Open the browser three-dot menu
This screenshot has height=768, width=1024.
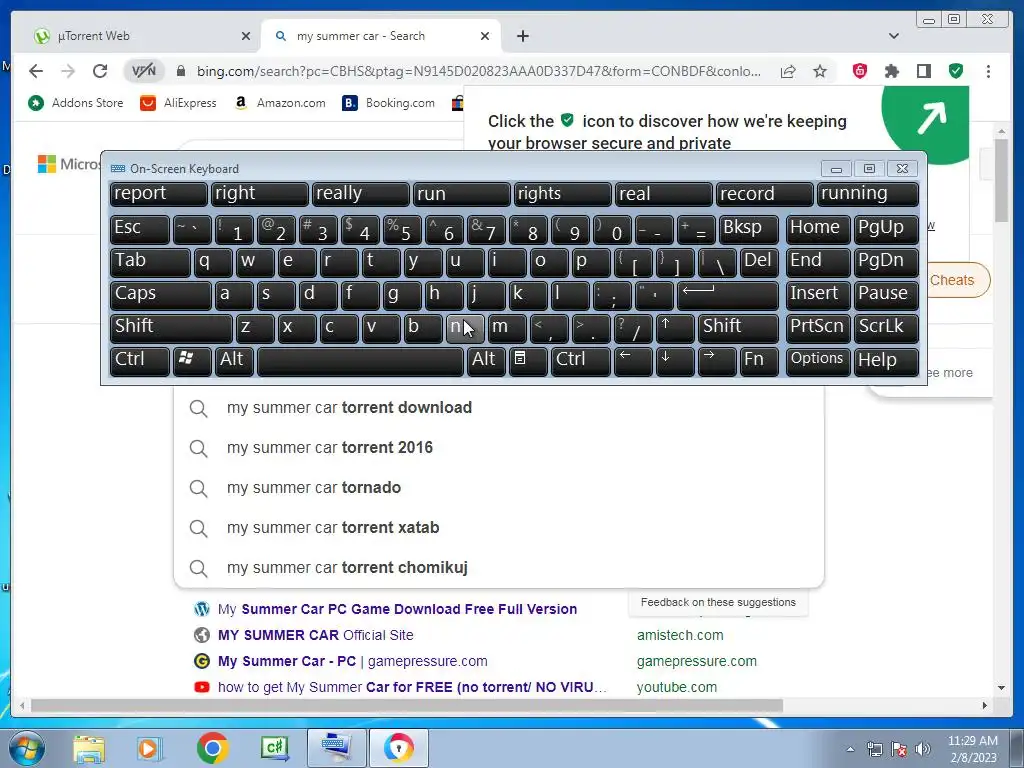click(988, 71)
